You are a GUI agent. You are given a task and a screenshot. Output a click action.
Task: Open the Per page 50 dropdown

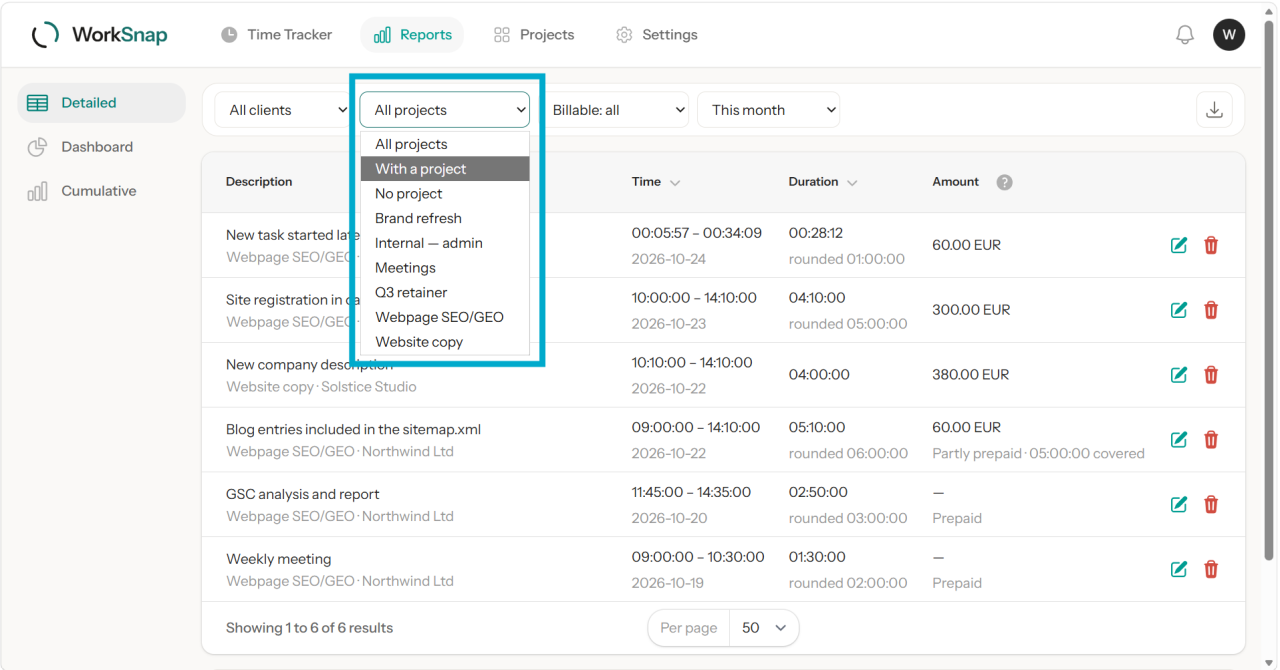tap(764, 628)
